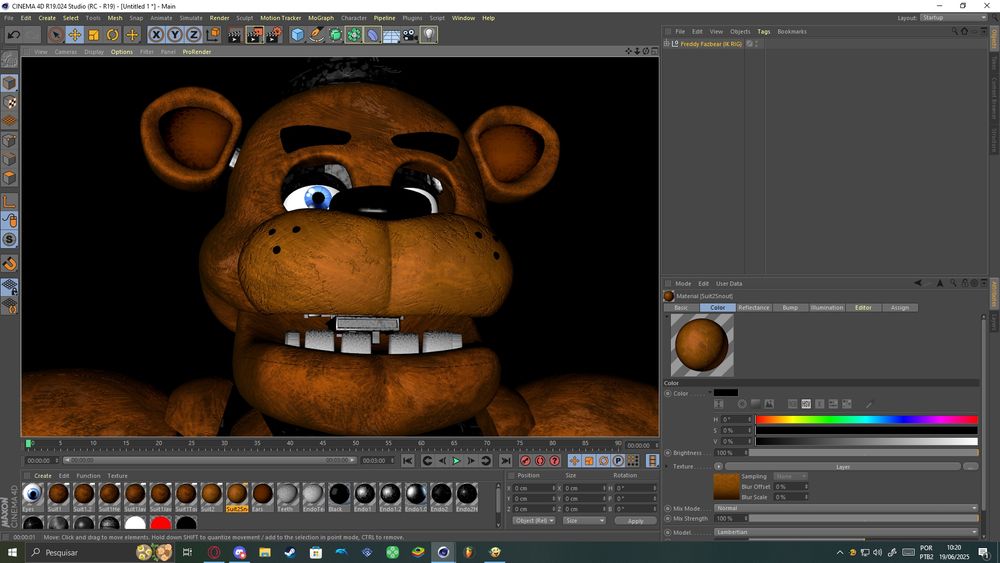Viewport: 1000px width, 563px height.
Task: Click the Undo arrow icon
Action: (13, 35)
